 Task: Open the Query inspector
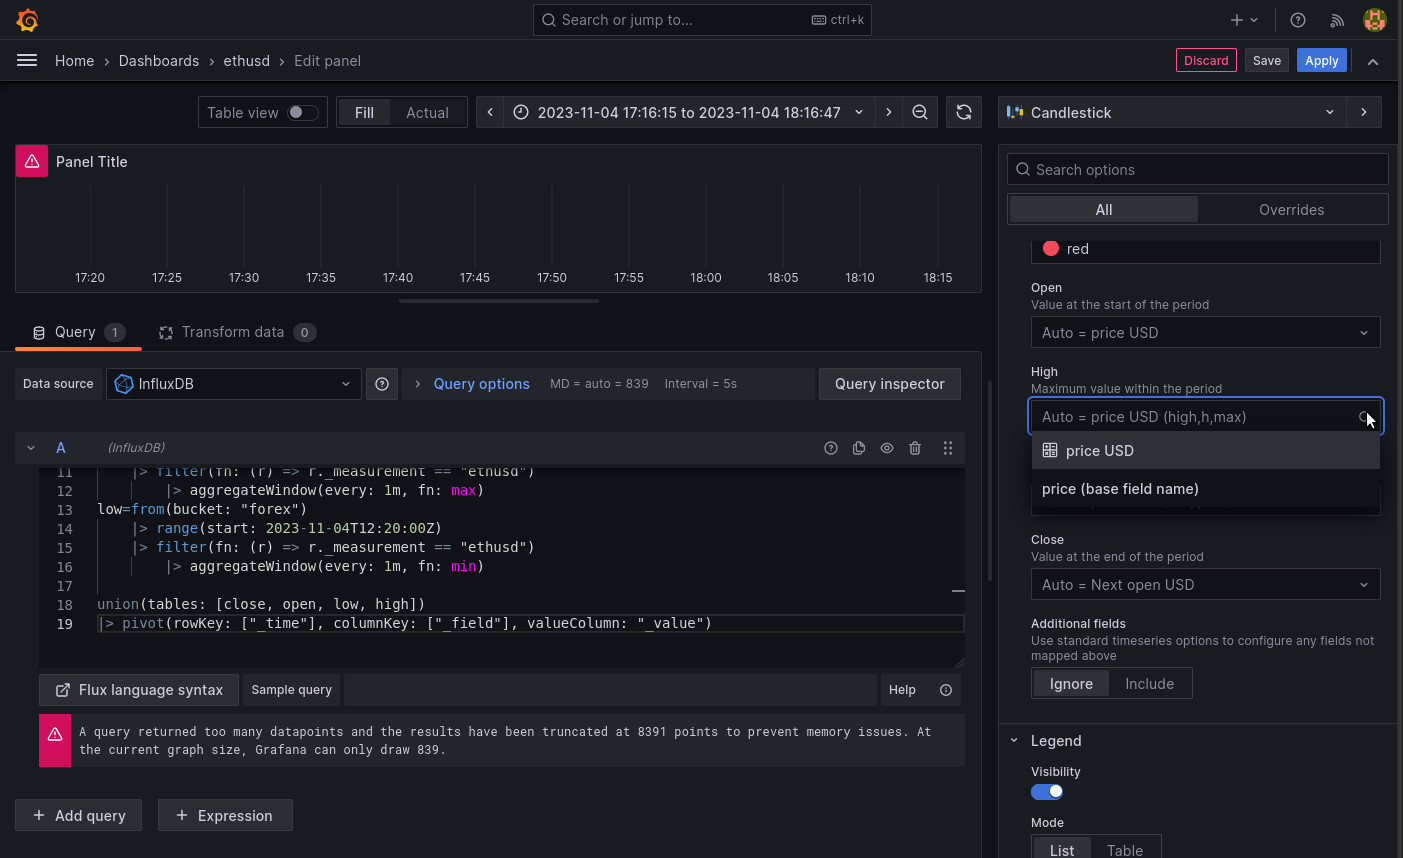pyautogui.click(x=889, y=384)
